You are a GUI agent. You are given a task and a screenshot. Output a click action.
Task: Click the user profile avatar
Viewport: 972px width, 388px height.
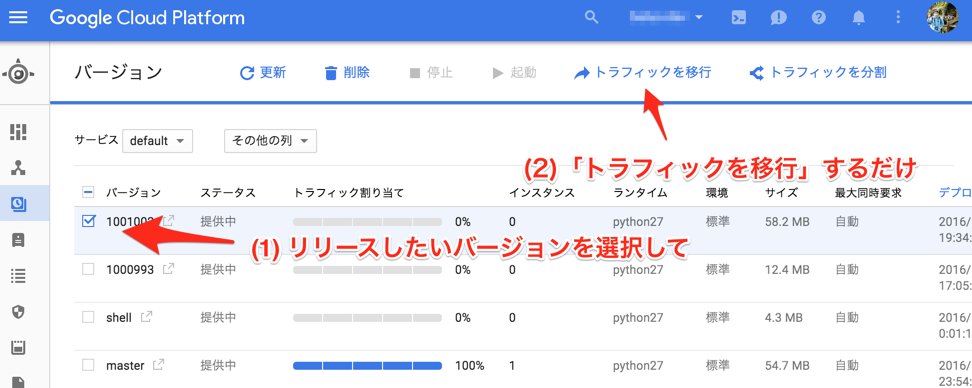[942, 17]
